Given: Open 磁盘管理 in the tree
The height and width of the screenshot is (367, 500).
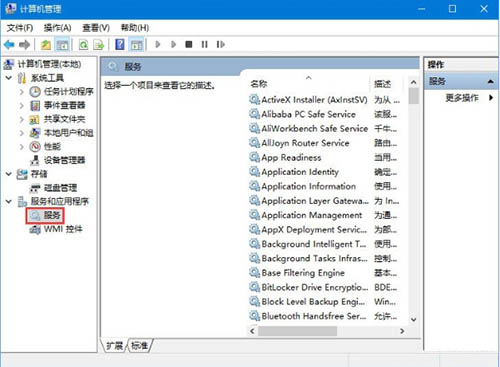Looking at the screenshot, I should click(x=60, y=188).
